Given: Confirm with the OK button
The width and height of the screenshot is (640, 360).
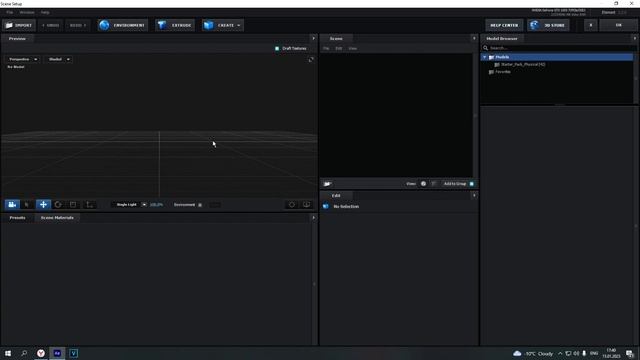Looking at the screenshot, I should pos(618,25).
